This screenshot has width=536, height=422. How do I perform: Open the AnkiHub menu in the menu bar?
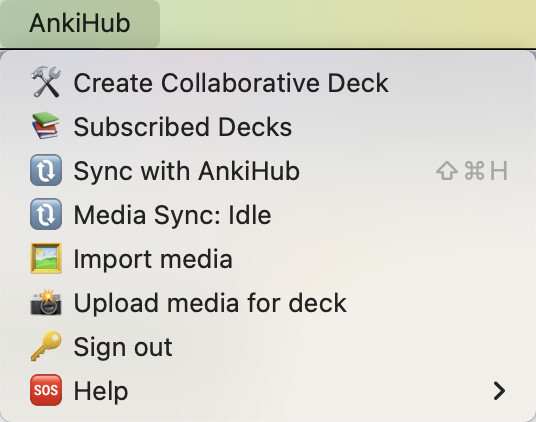pyautogui.click(x=80, y=23)
